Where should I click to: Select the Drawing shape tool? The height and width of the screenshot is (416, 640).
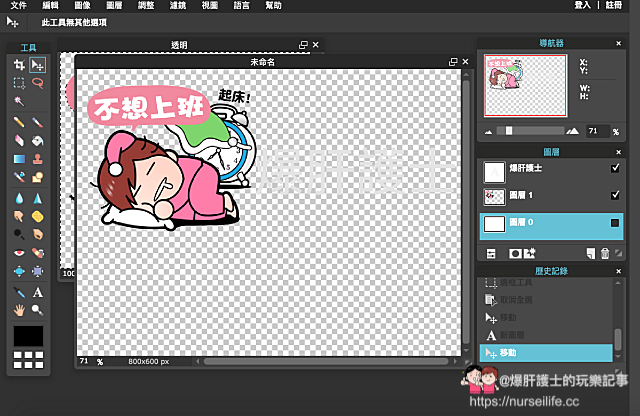pos(38,177)
